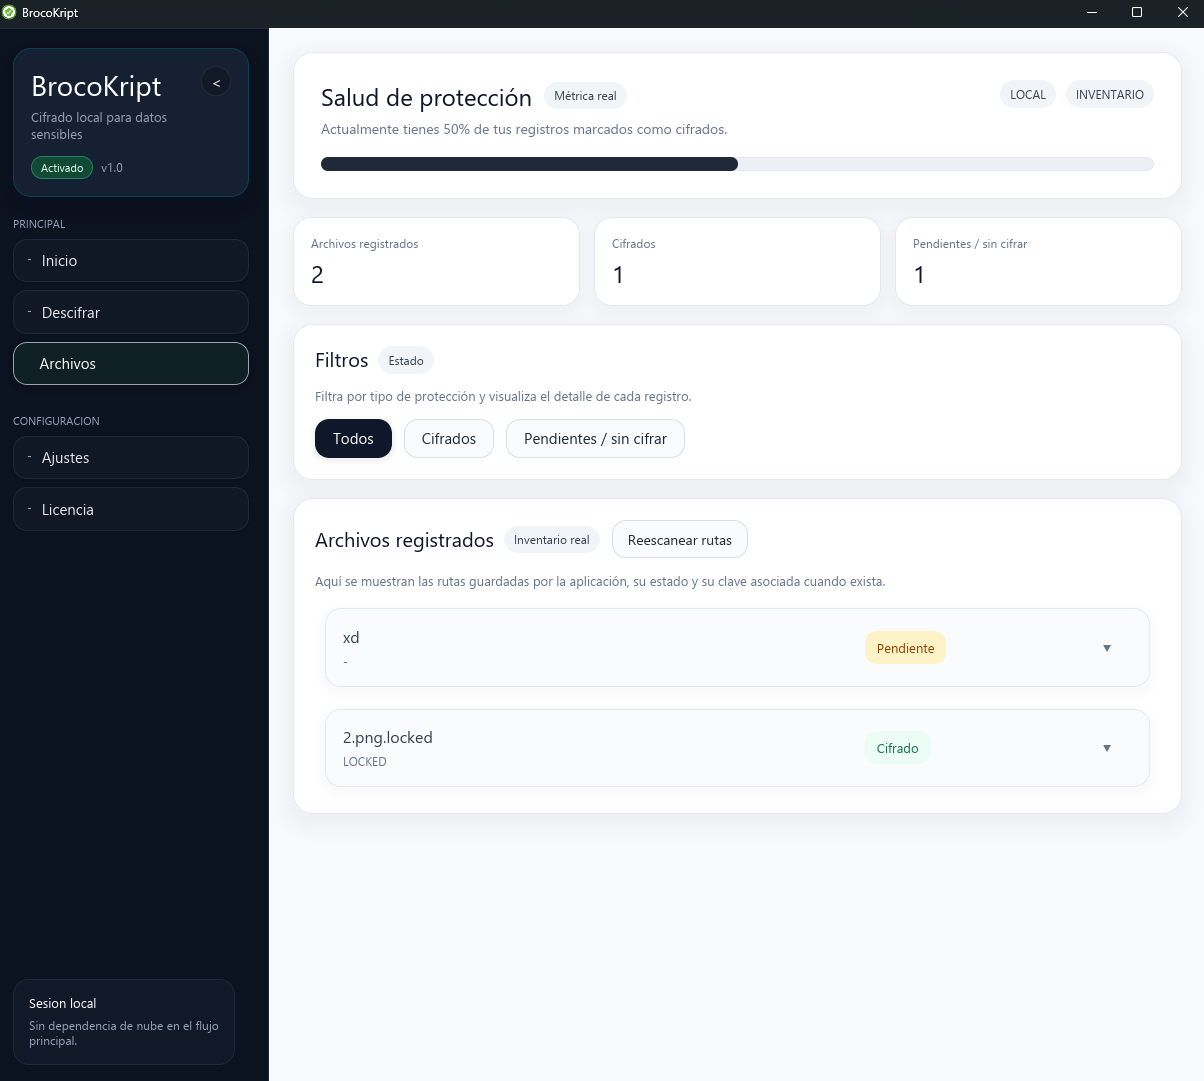Select the Archivos sidebar item
The height and width of the screenshot is (1081, 1204).
131,364
